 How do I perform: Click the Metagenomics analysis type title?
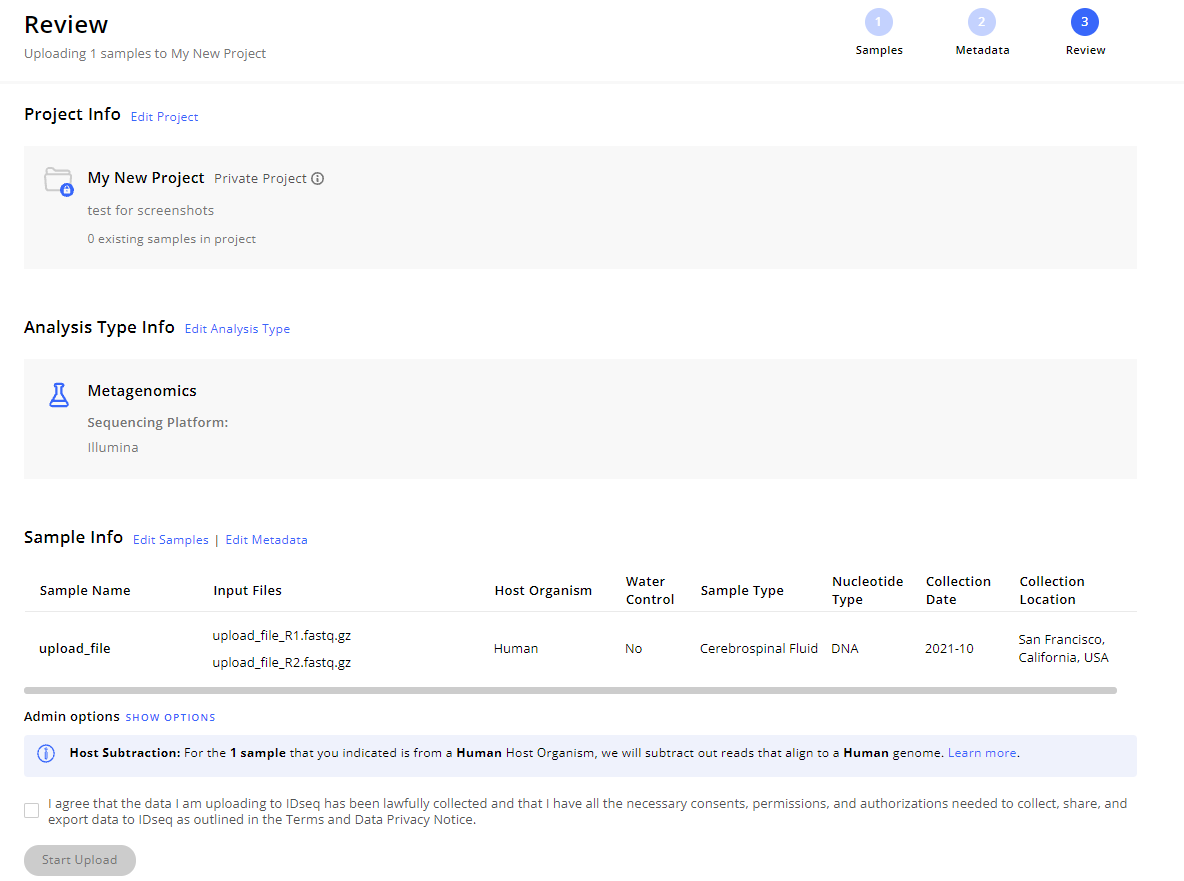click(142, 391)
